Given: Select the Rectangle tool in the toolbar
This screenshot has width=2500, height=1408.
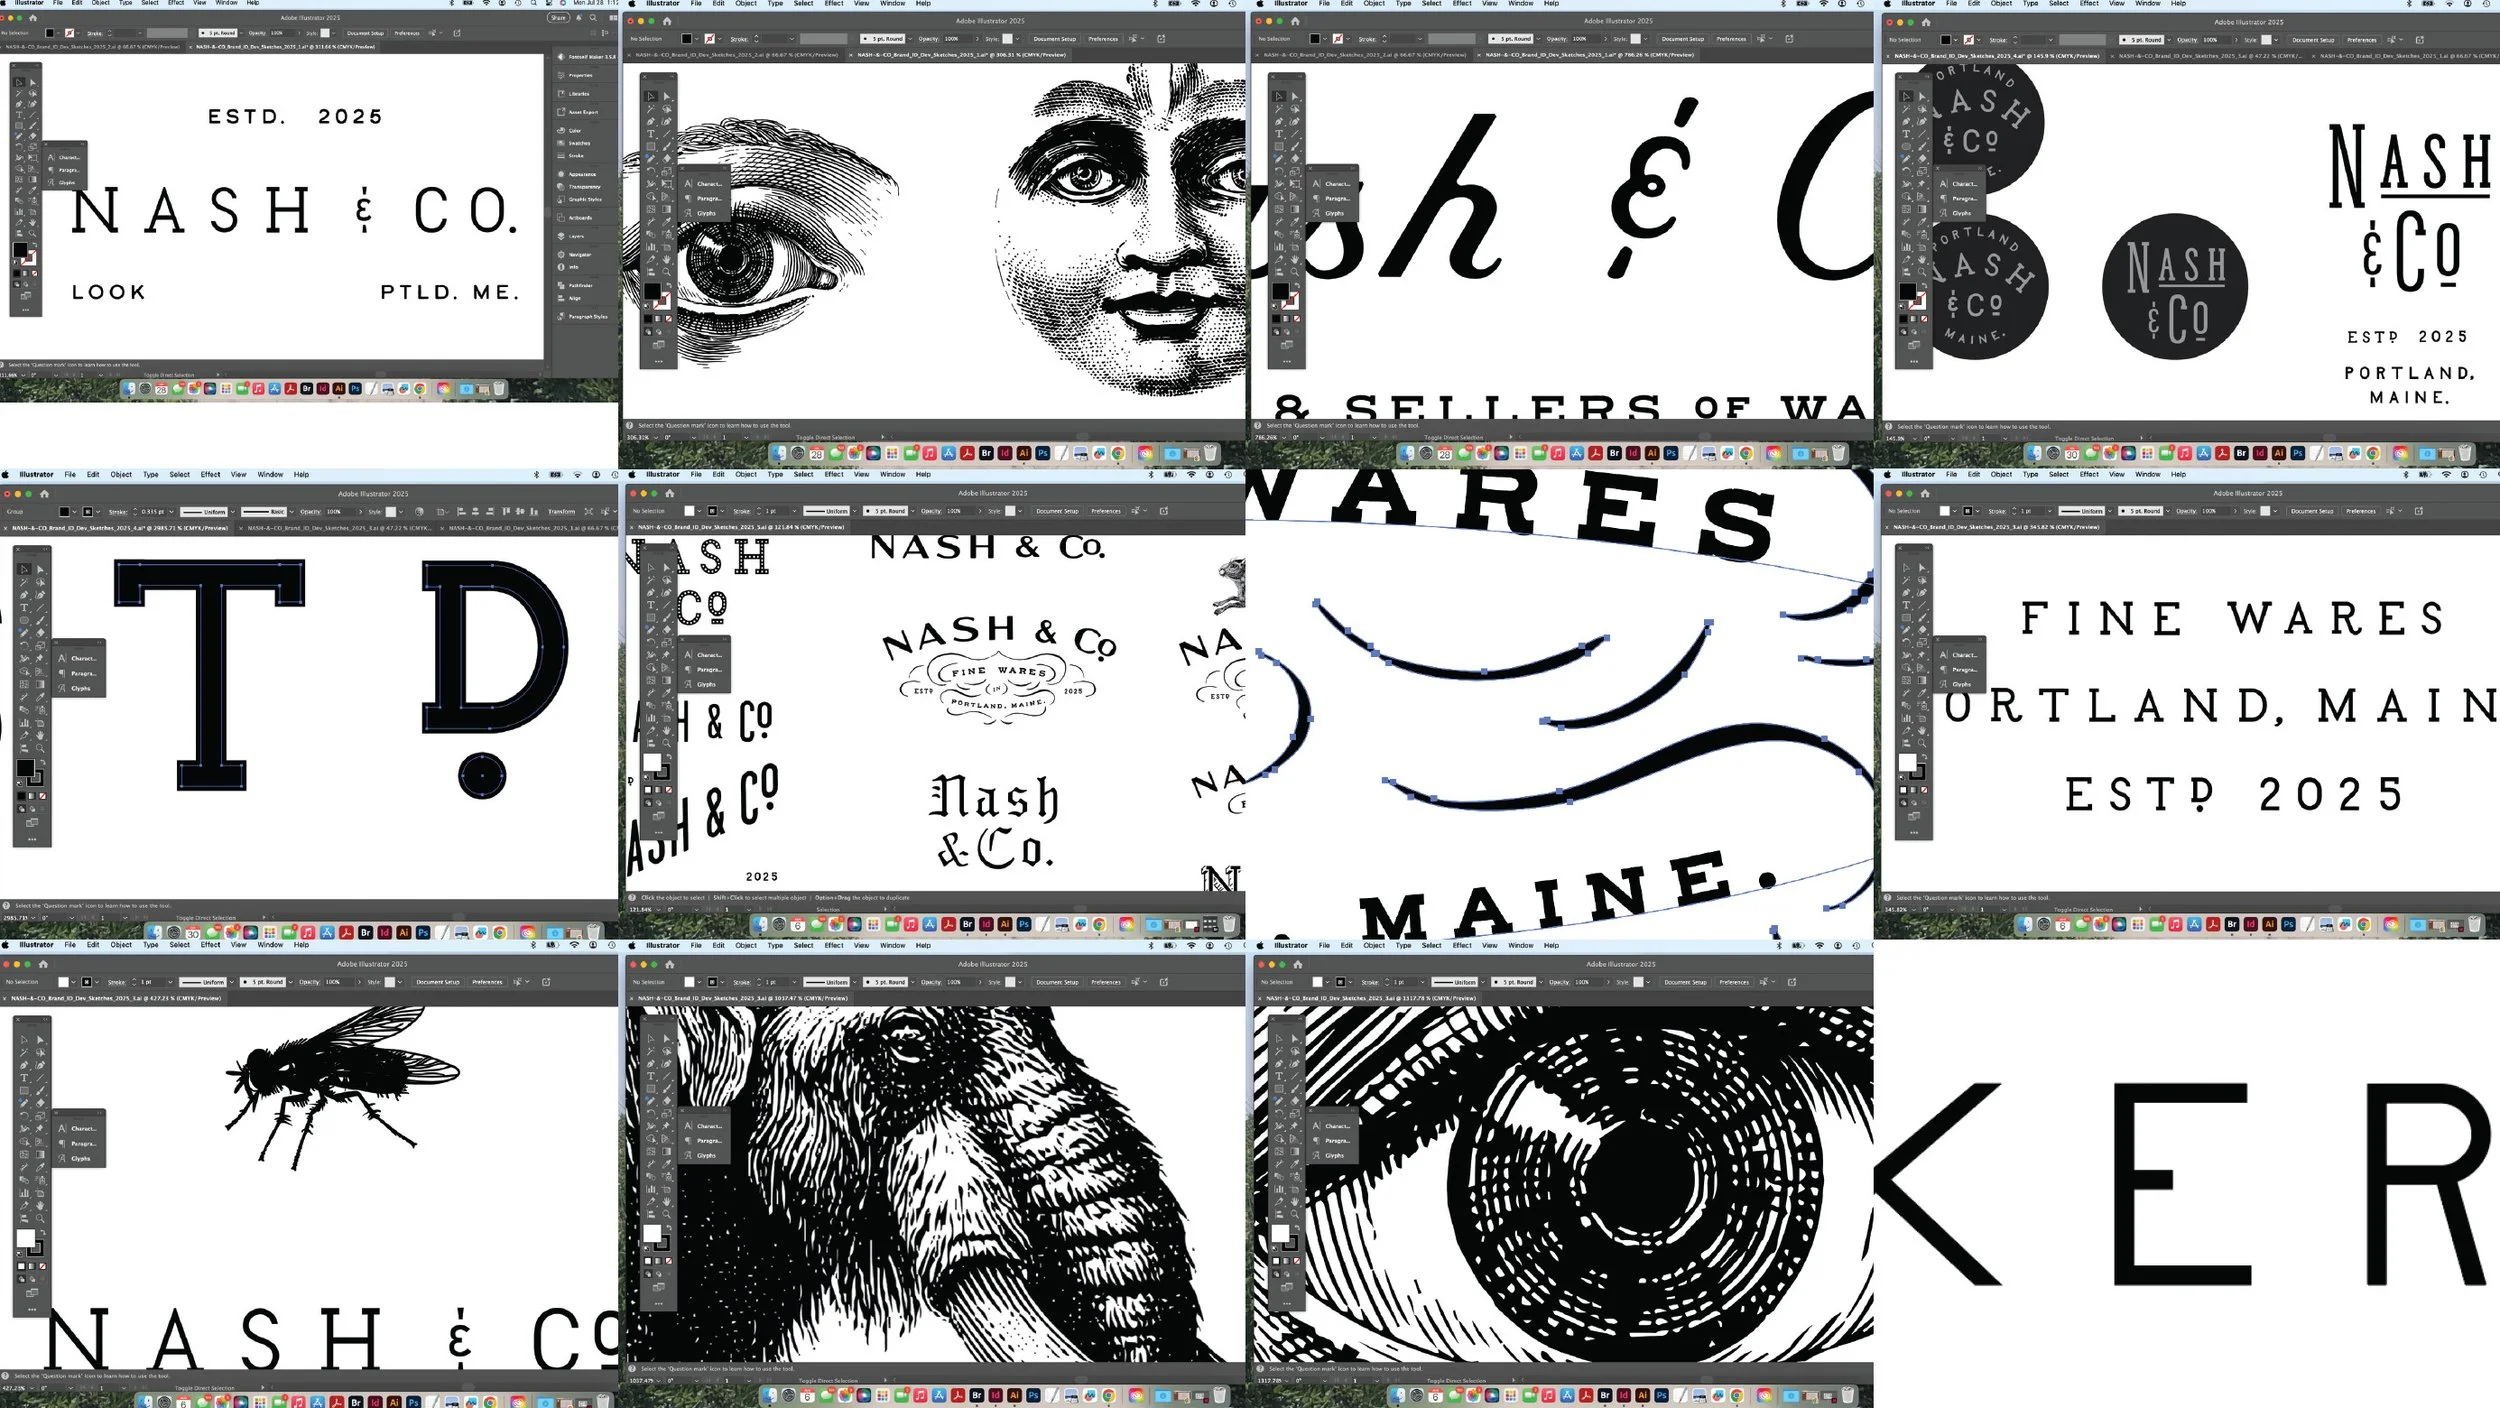Looking at the screenshot, I should pyautogui.click(x=19, y=125).
